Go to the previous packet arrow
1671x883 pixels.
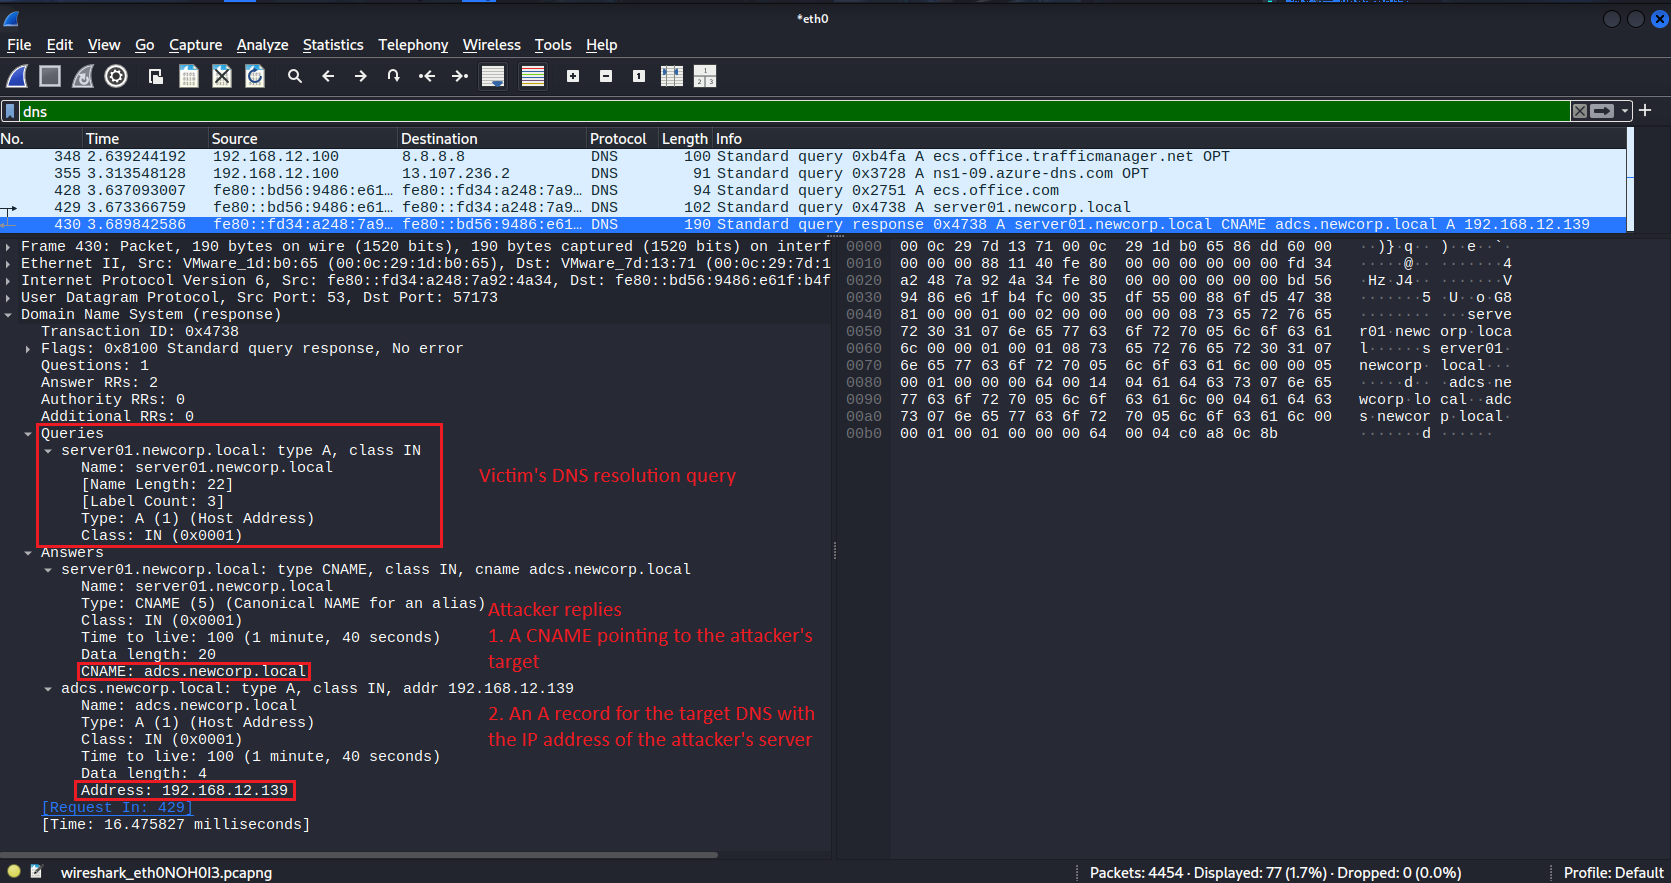[328, 76]
